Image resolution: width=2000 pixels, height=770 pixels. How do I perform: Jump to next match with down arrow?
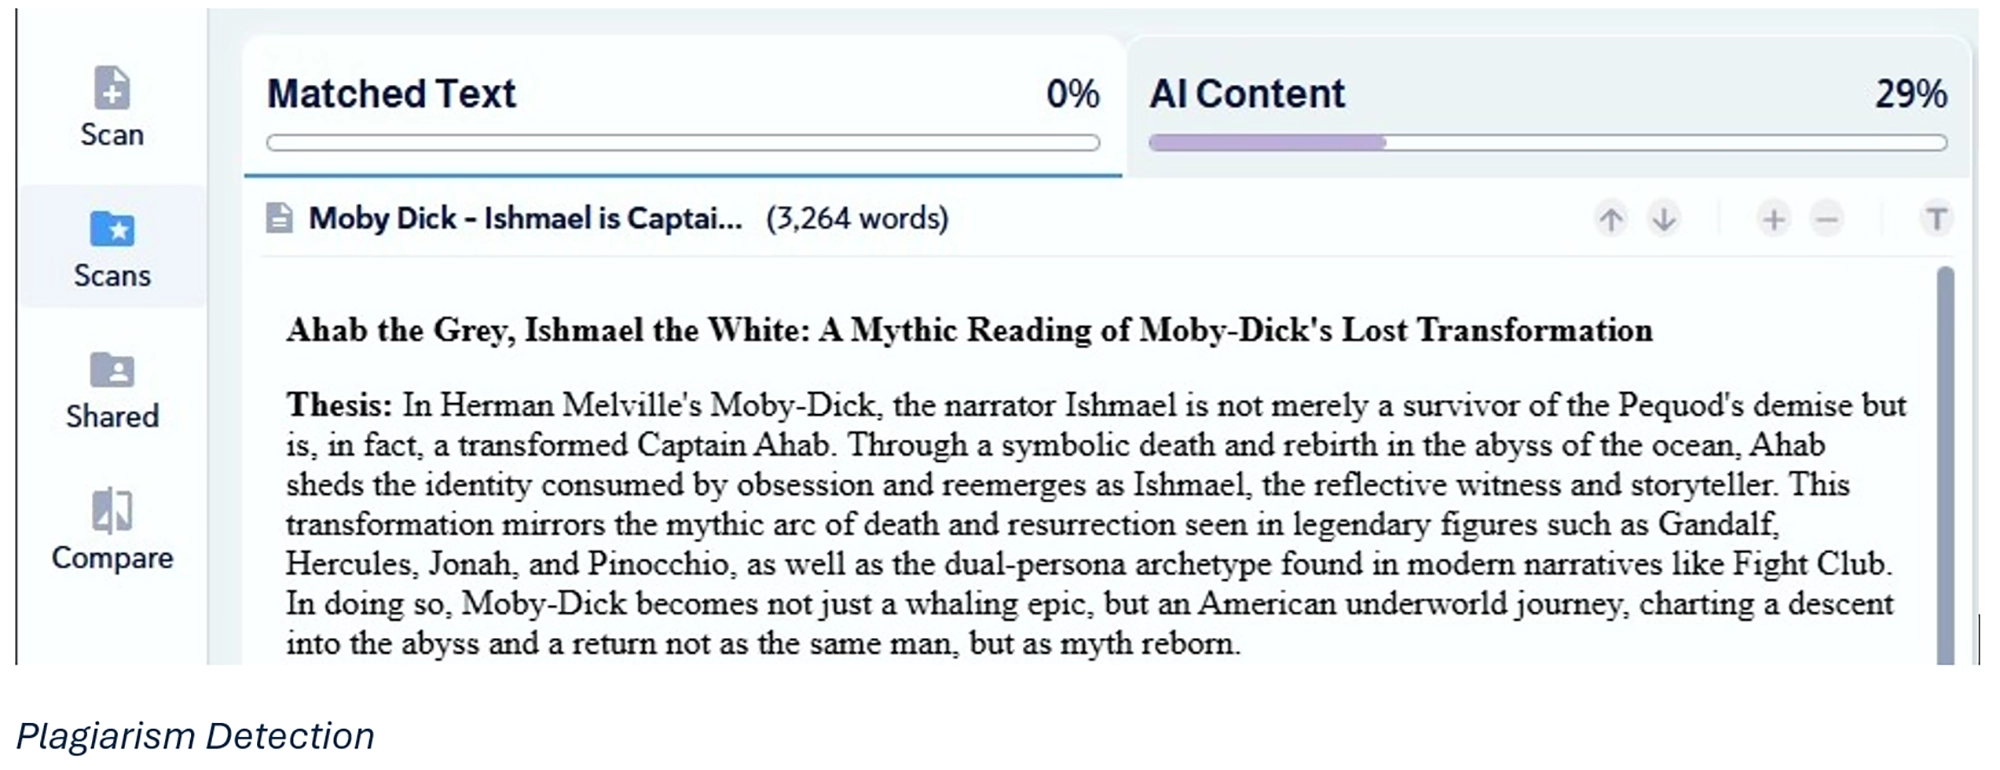1664,219
